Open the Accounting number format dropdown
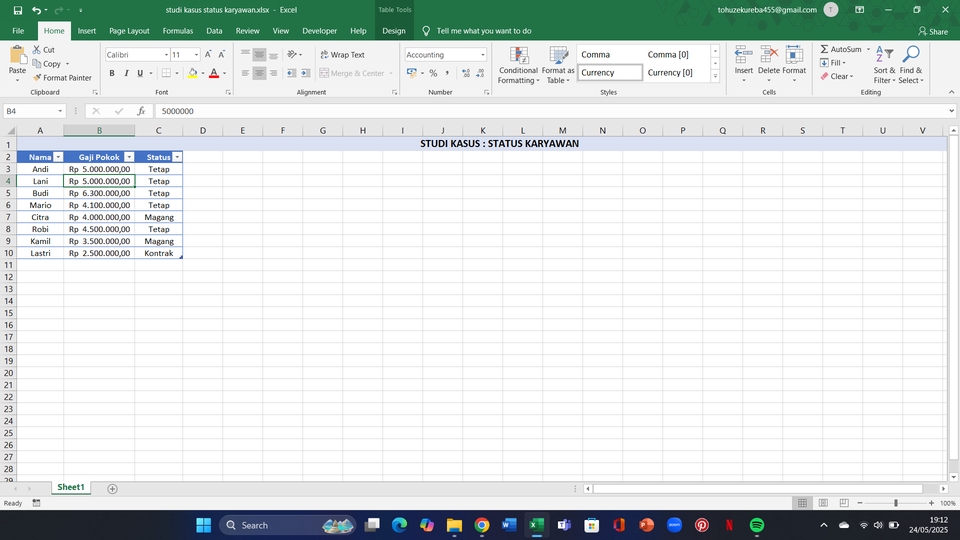960x540 pixels. 482,55
